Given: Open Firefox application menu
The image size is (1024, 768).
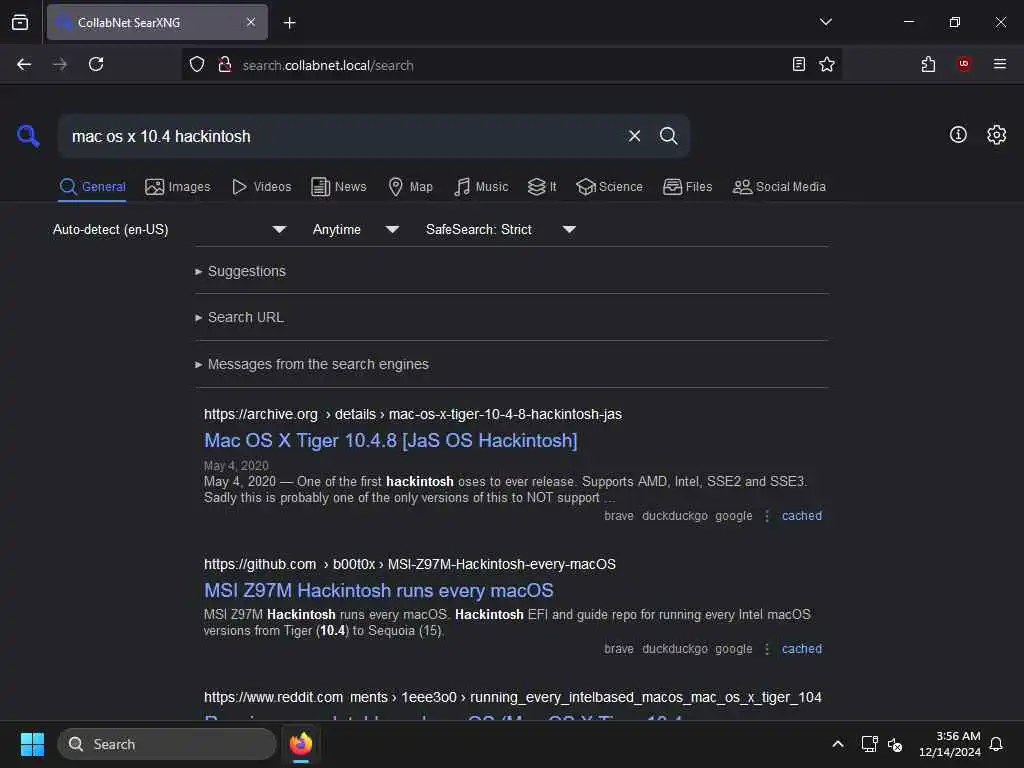Looking at the screenshot, I should [x=1000, y=64].
